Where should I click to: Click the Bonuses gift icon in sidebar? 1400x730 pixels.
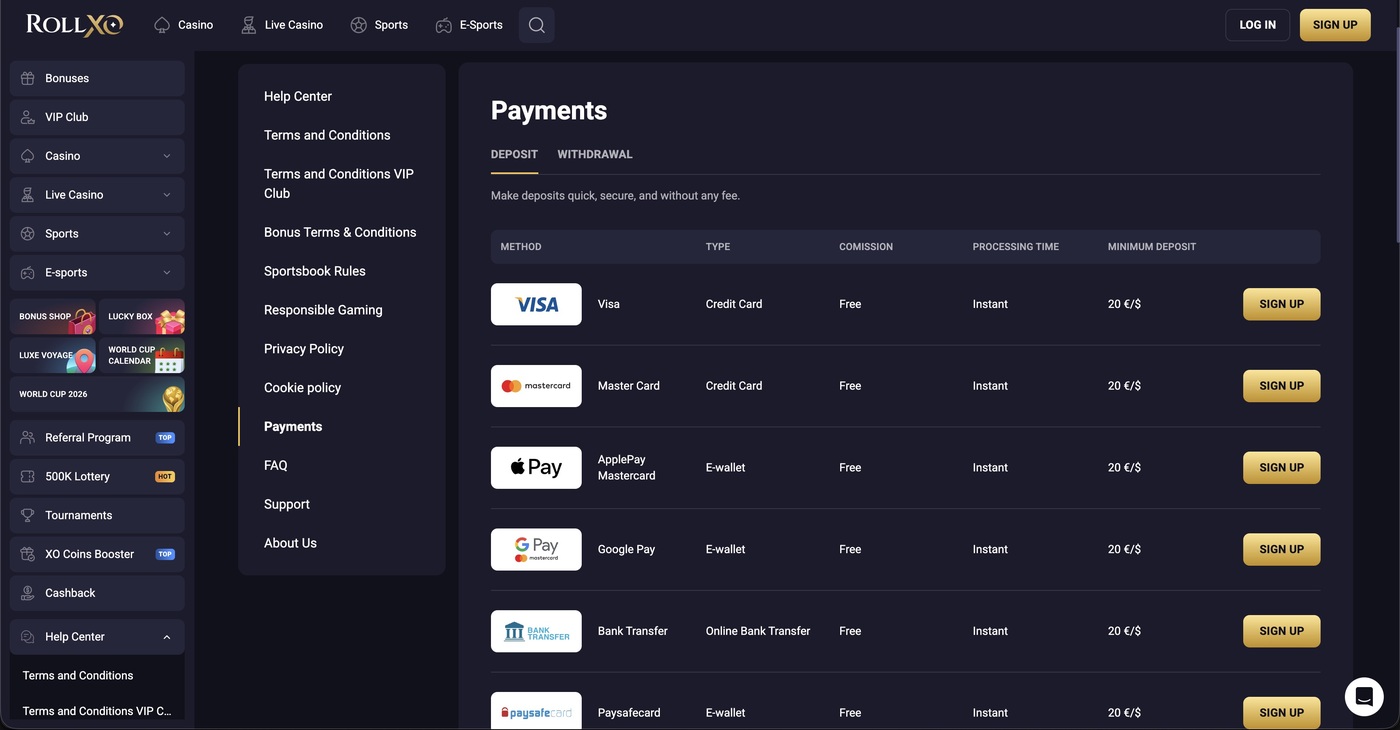pyautogui.click(x=28, y=78)
